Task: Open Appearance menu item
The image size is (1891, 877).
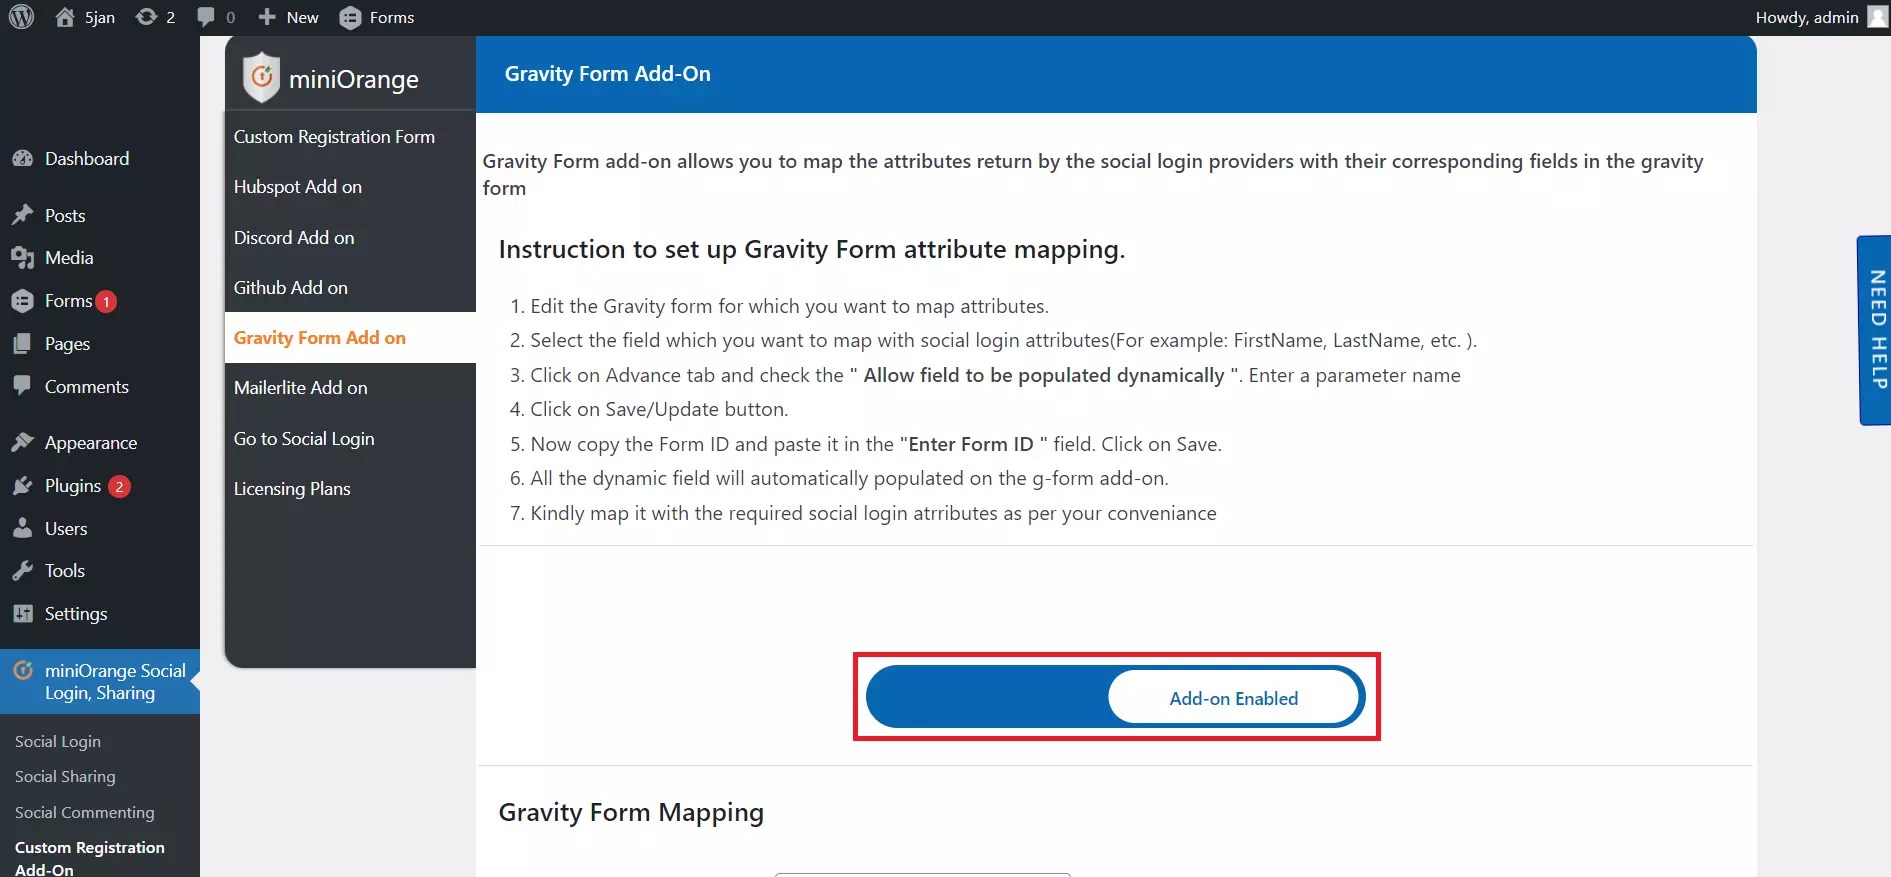Action: point(100,442)
